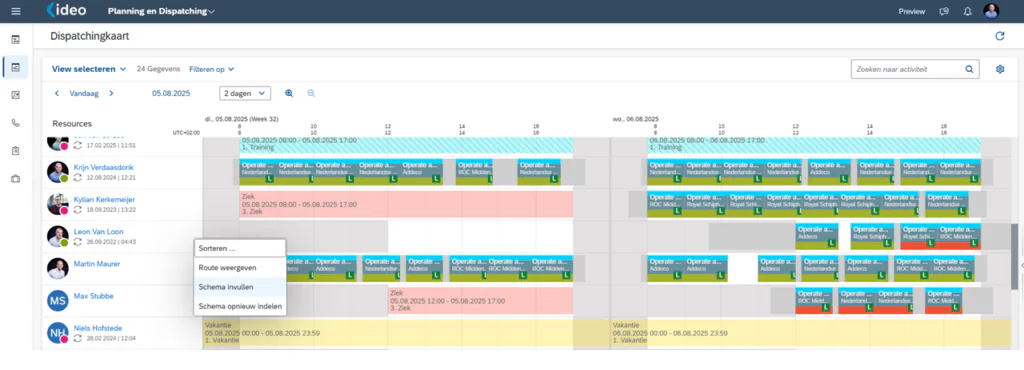
Task: Open the sidebar icon just above the phone
Action: [x=16, y=95]
